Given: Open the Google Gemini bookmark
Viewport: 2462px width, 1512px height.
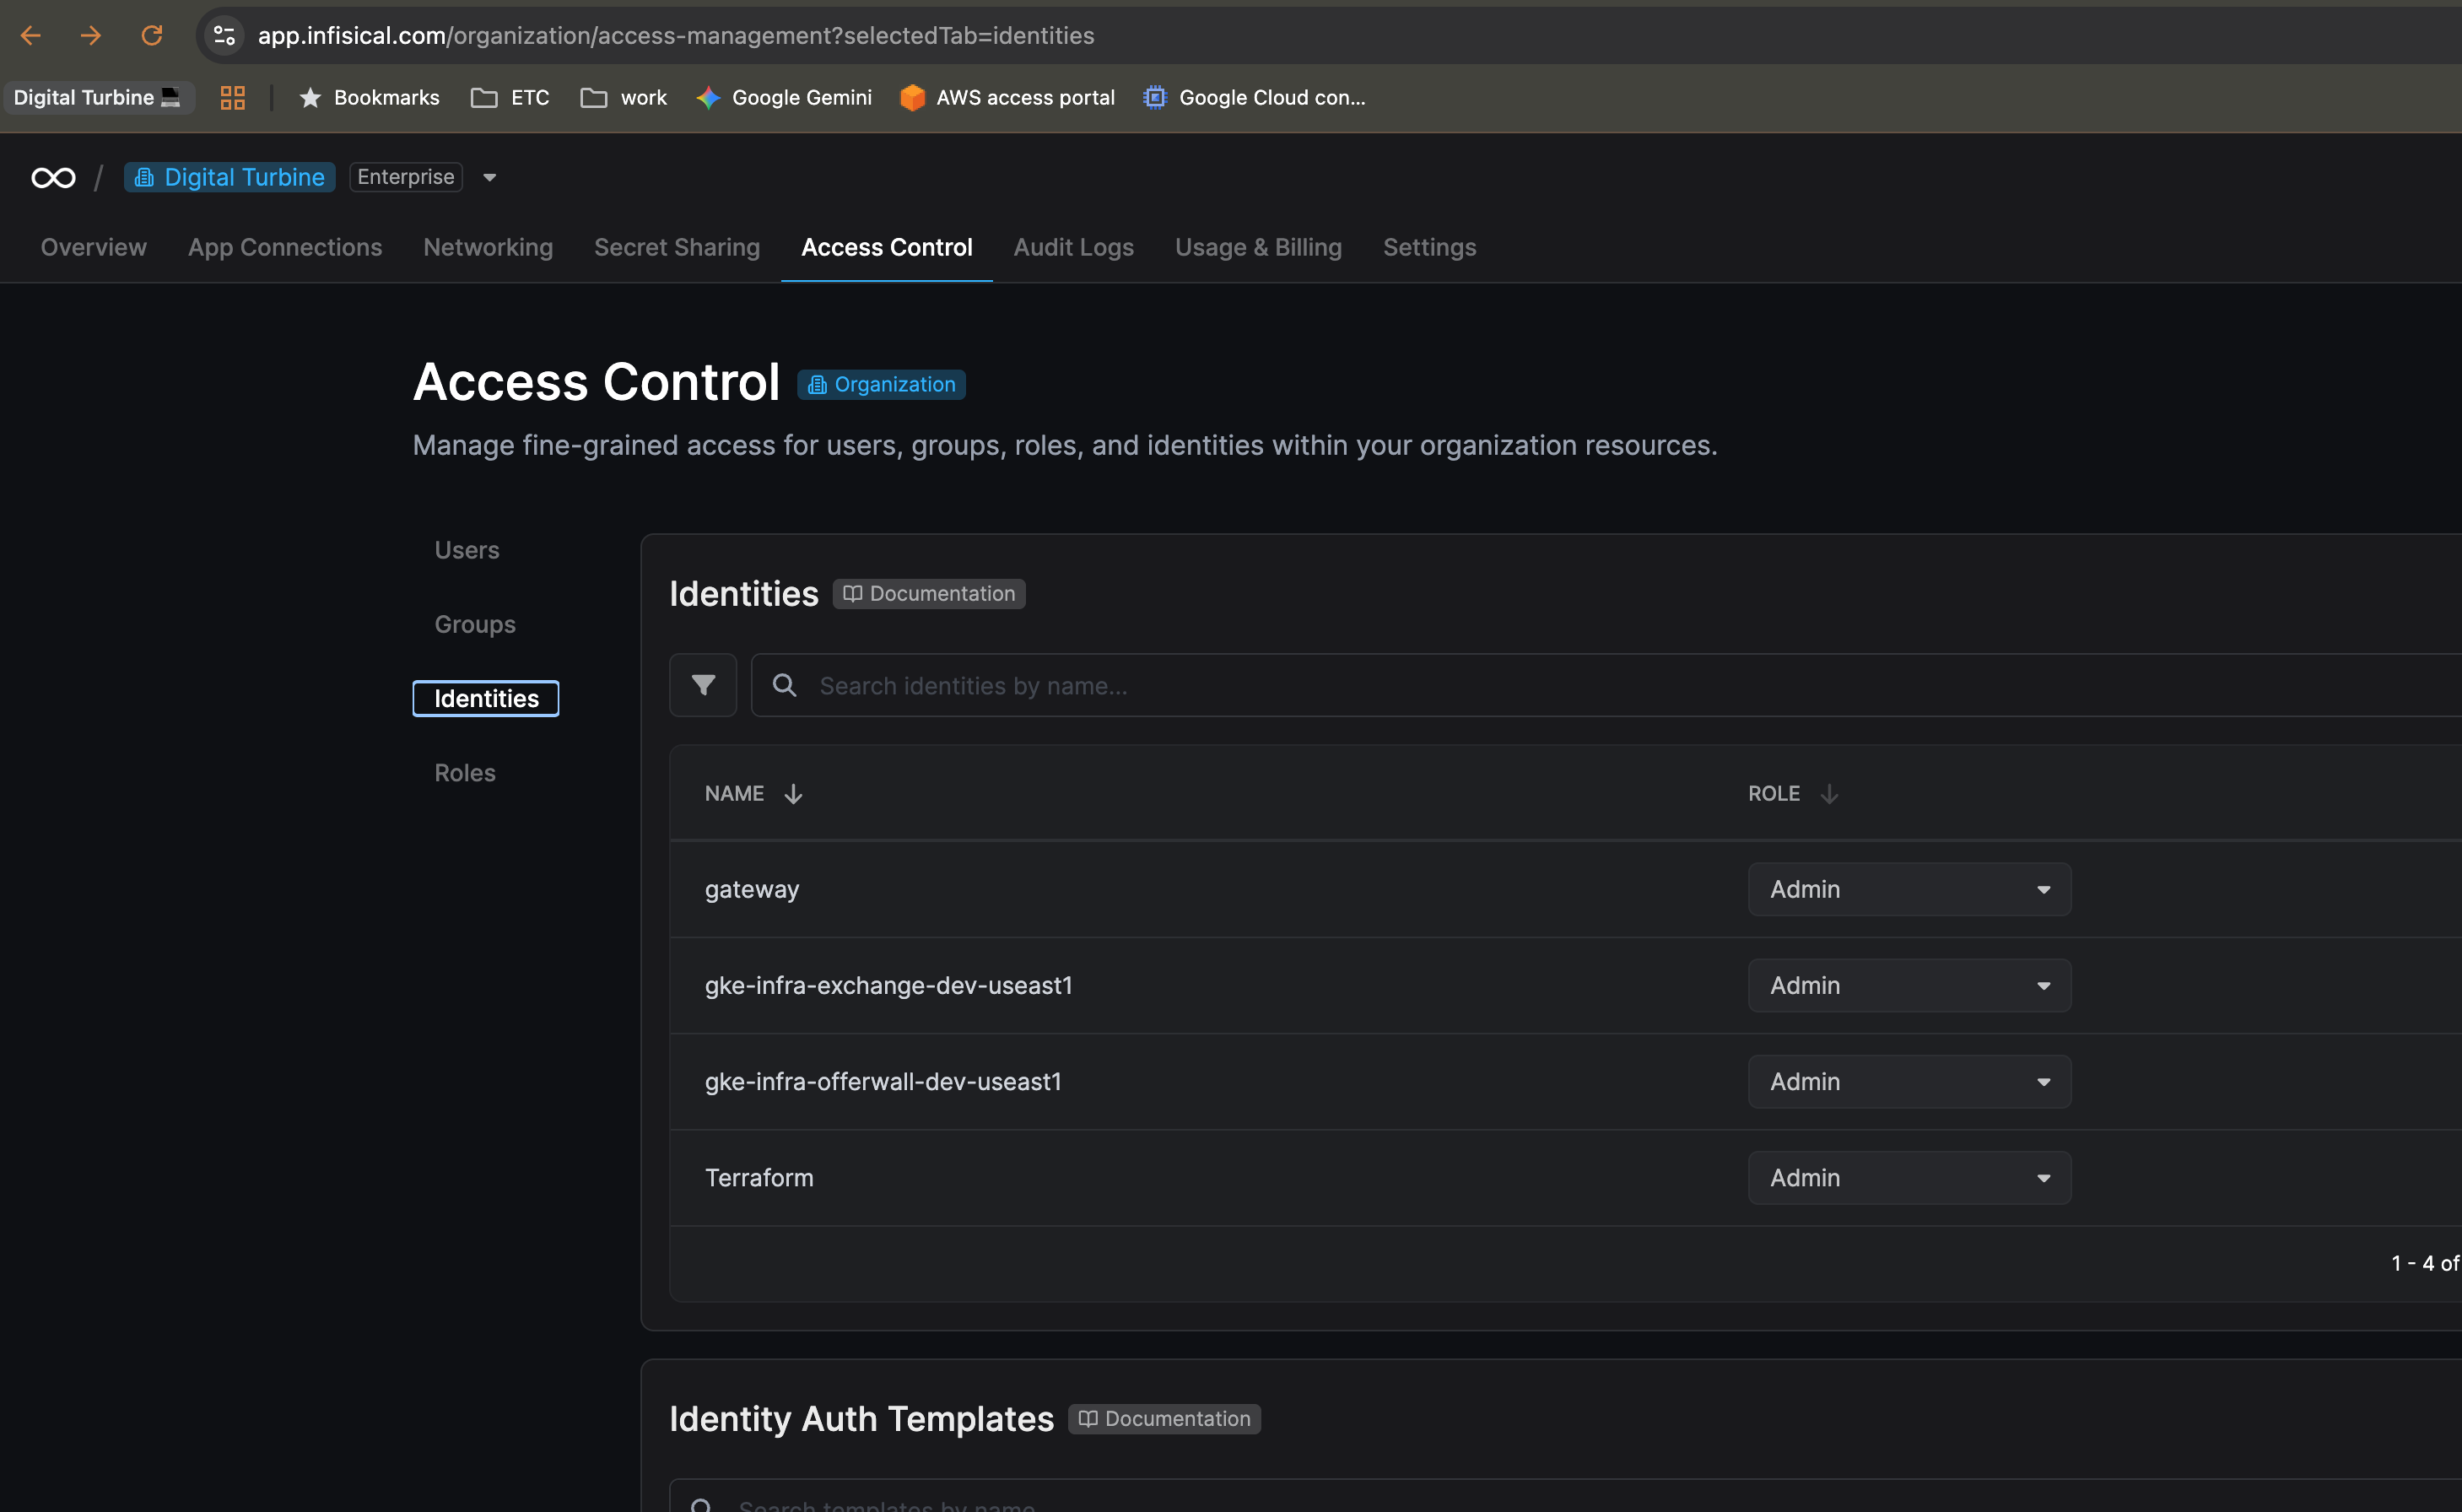Looking at the screenshot, I should click(x=784, y=97).
